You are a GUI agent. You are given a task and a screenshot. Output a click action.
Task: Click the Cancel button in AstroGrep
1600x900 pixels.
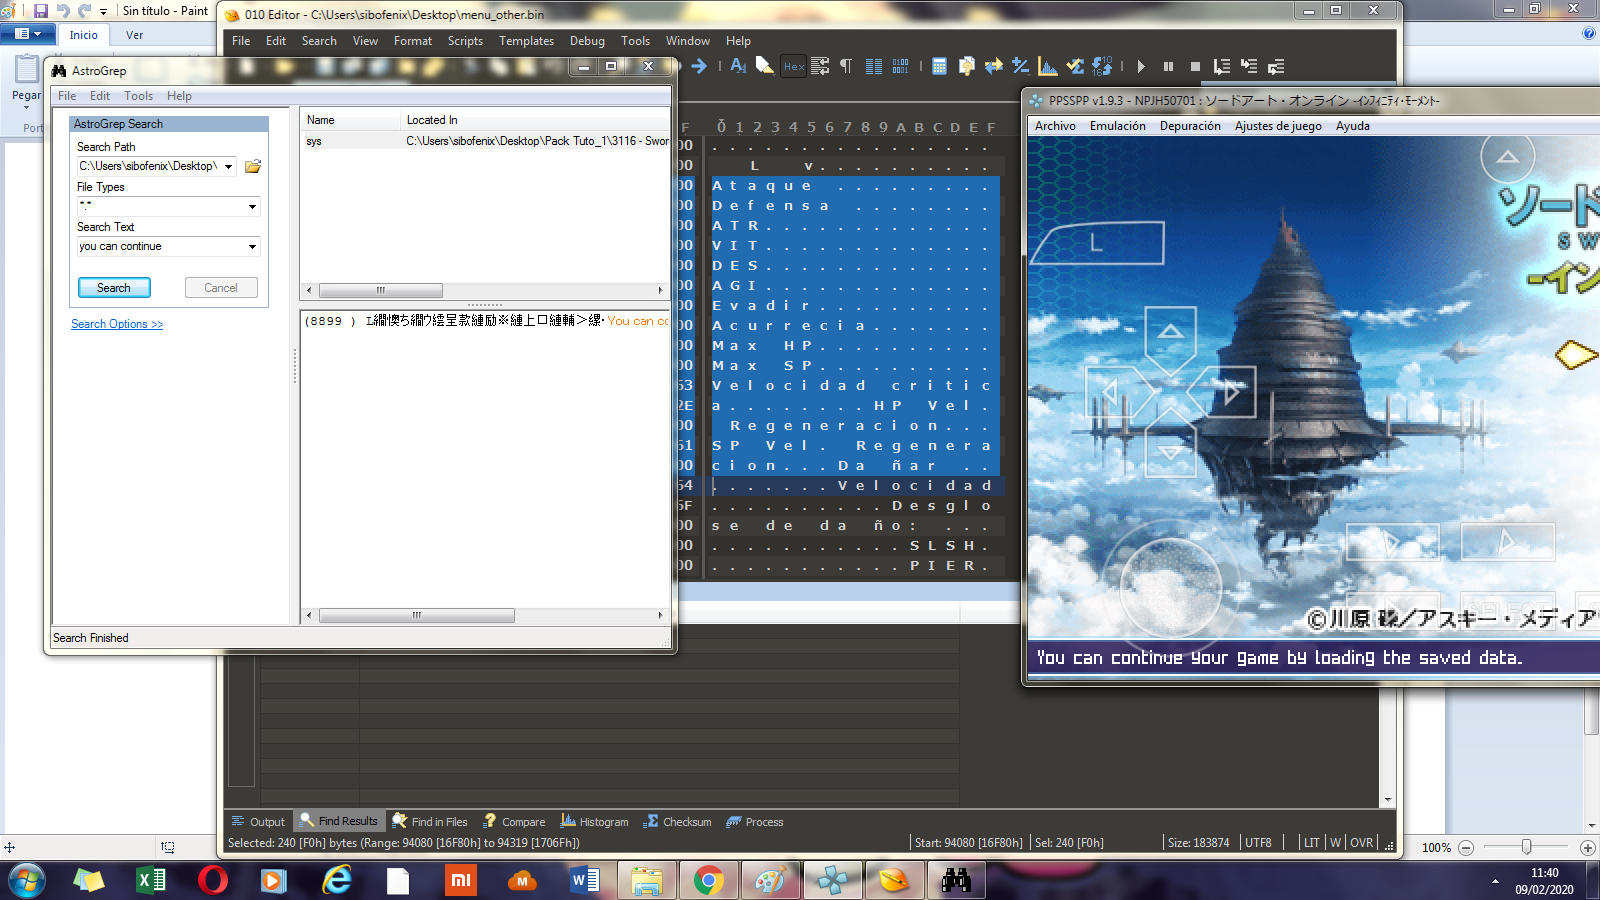pyautogui.click(x=221, y=288)
